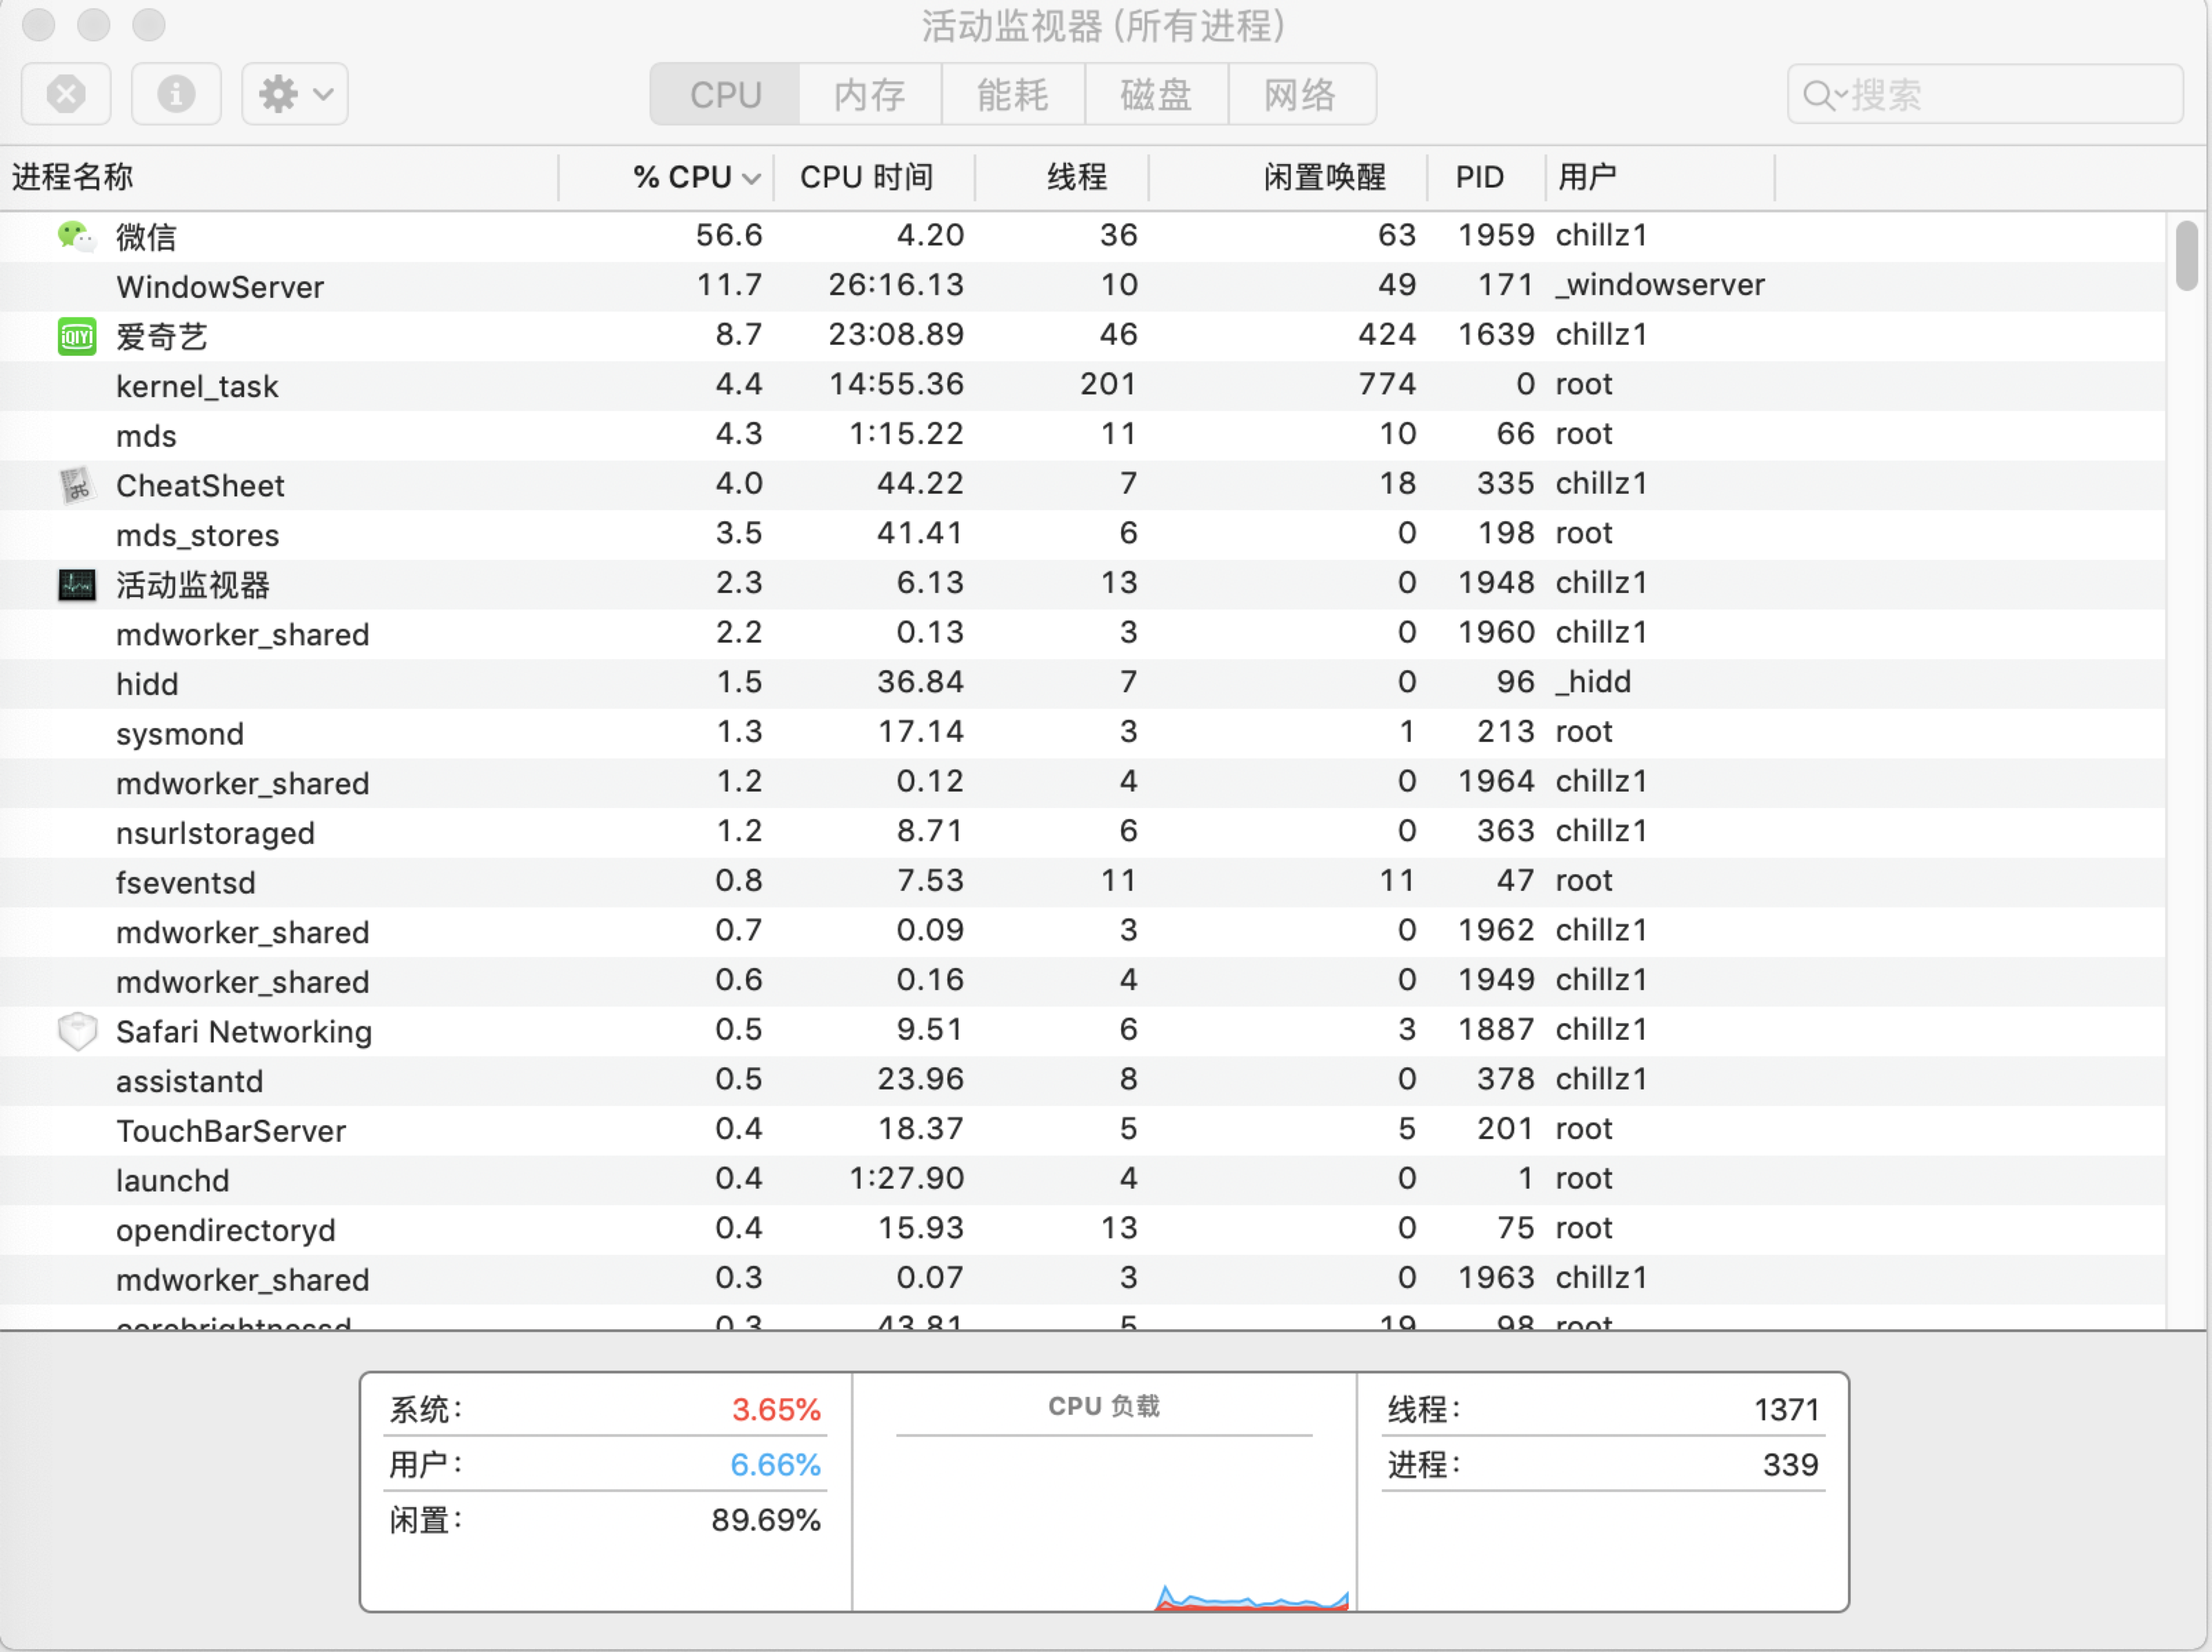Screen dimensions: 2212x1652
Task: Click the quit process (X) toolbar button
Action: click(x=66, y=95)
